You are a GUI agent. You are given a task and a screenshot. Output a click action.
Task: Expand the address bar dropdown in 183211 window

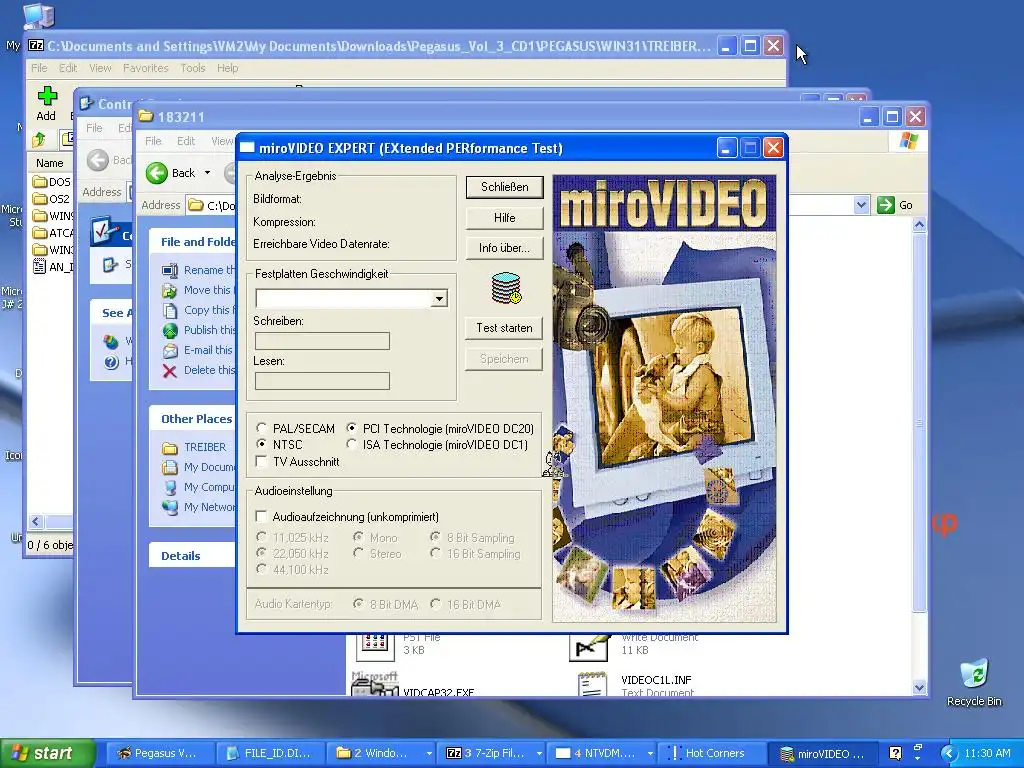861,205
